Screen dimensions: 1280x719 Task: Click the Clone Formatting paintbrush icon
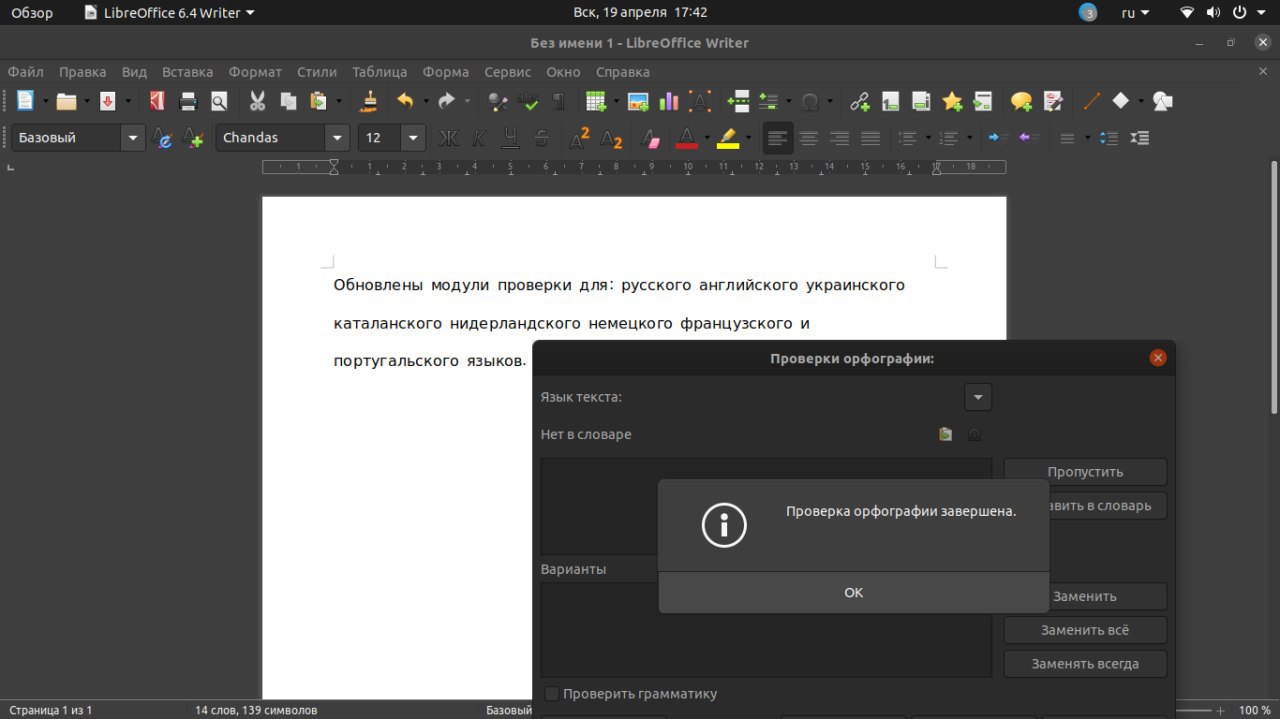pyautogui.click(x=370, y=101)
